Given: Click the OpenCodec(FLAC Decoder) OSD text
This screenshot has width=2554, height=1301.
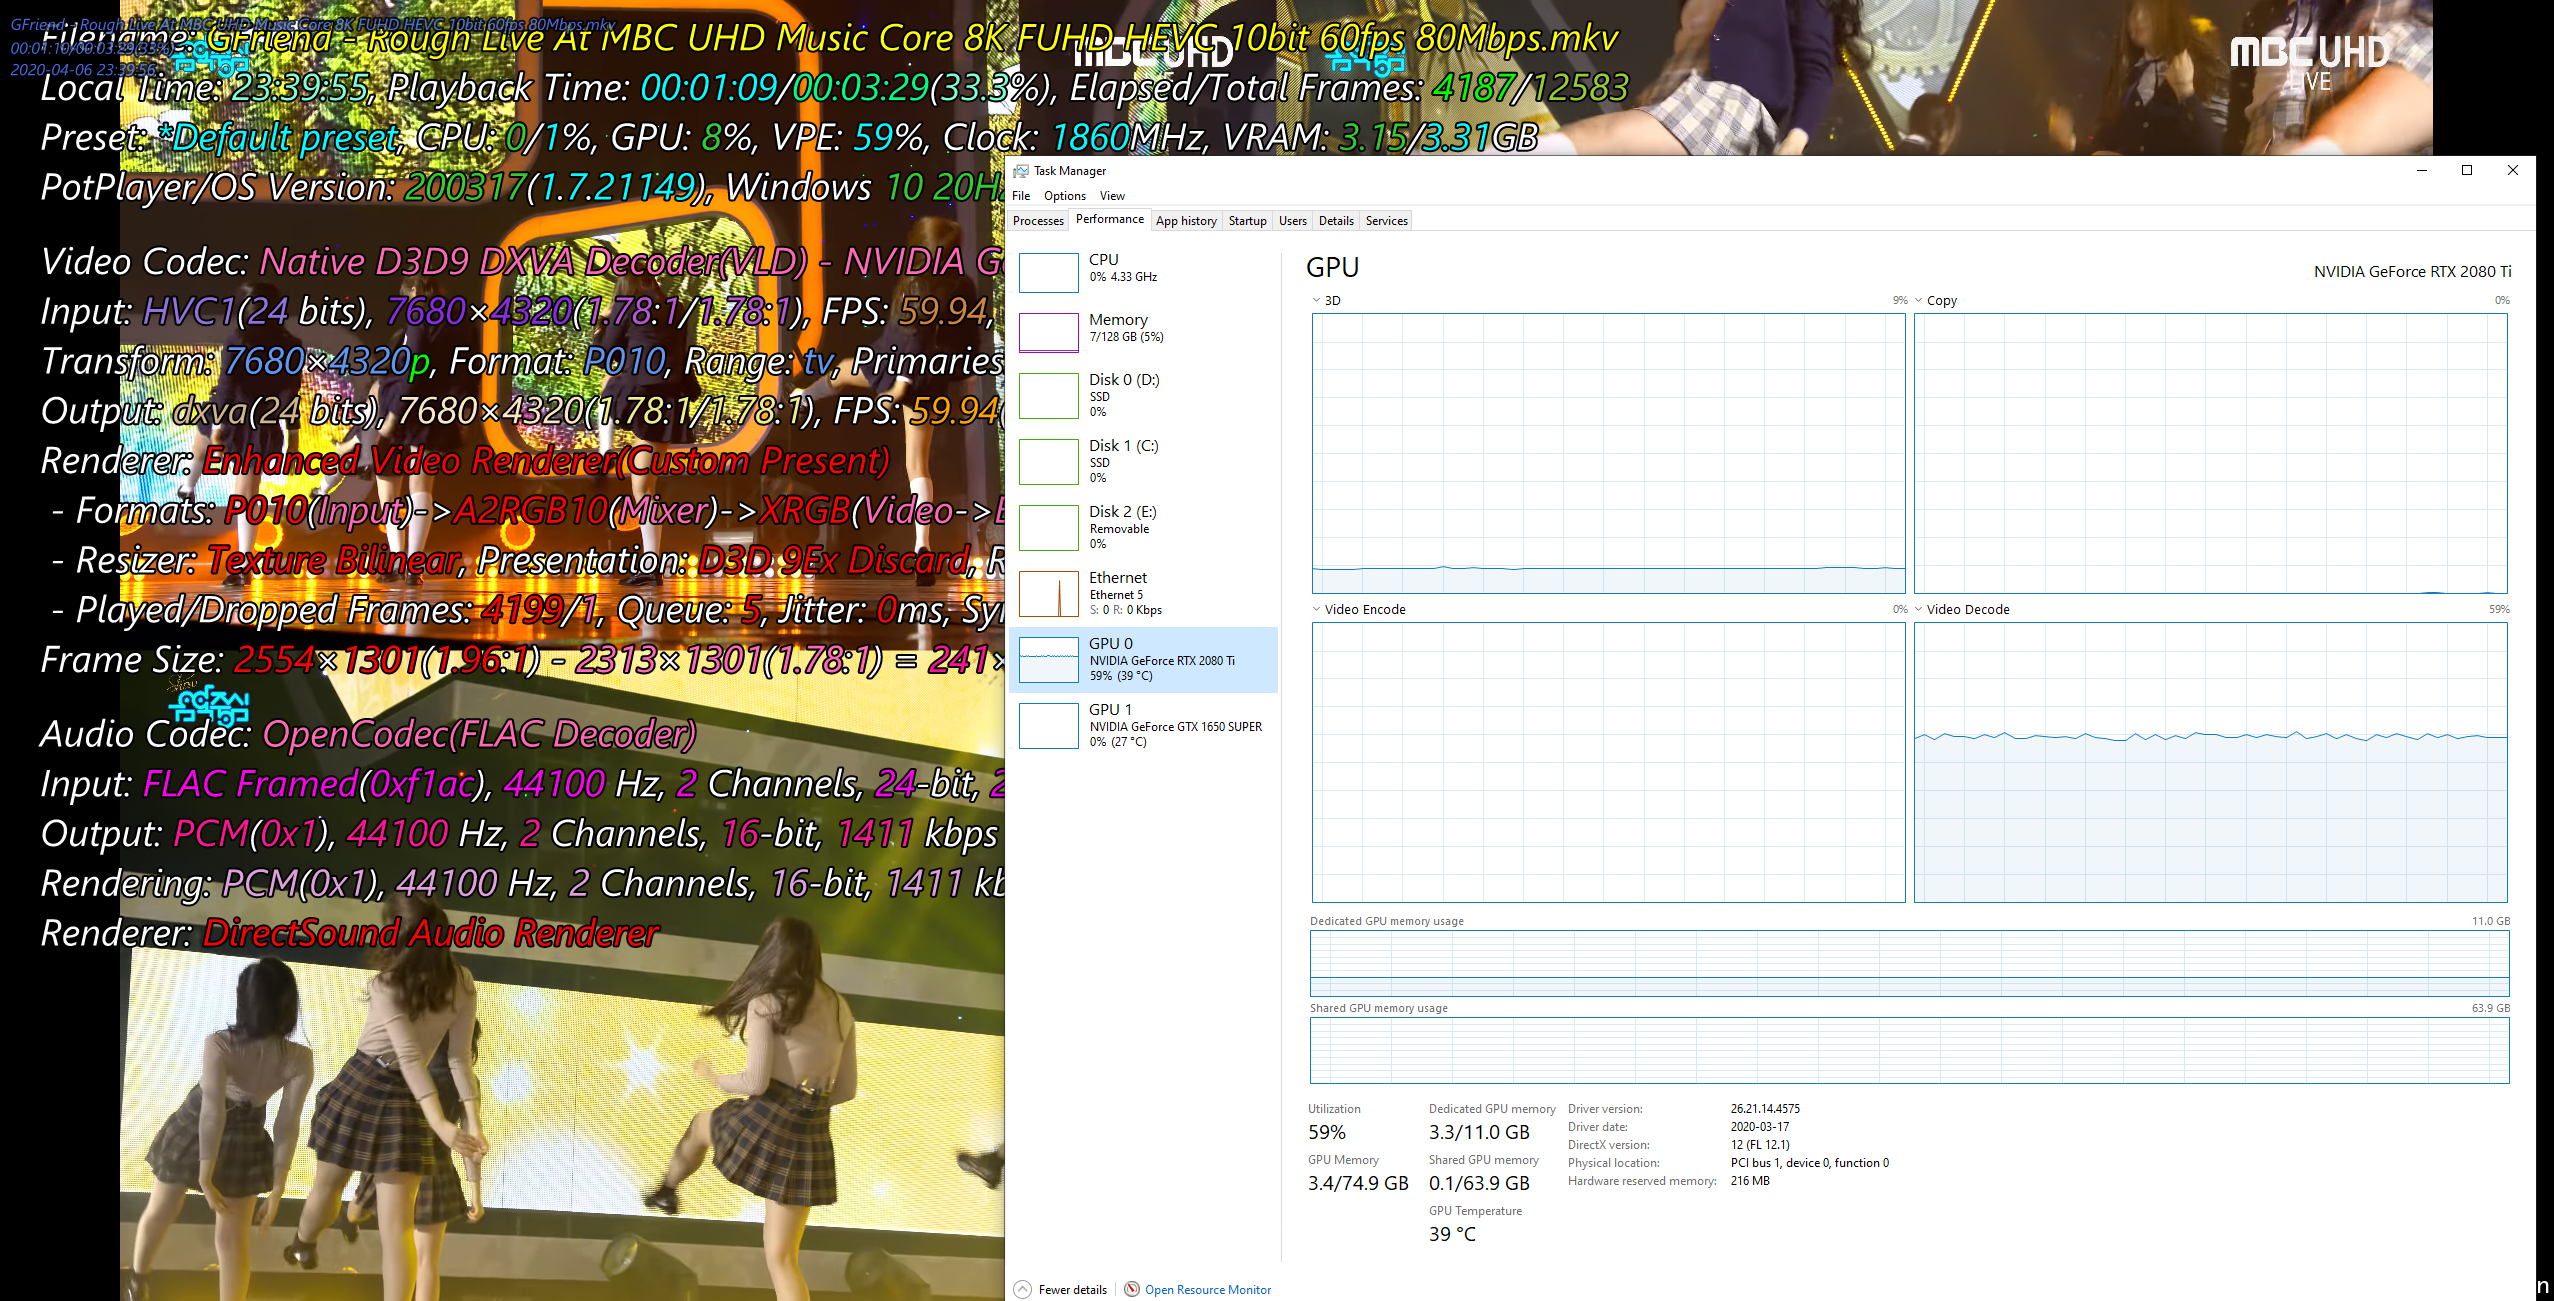Looking at the screenshot, I should click(x=478, y=734).
